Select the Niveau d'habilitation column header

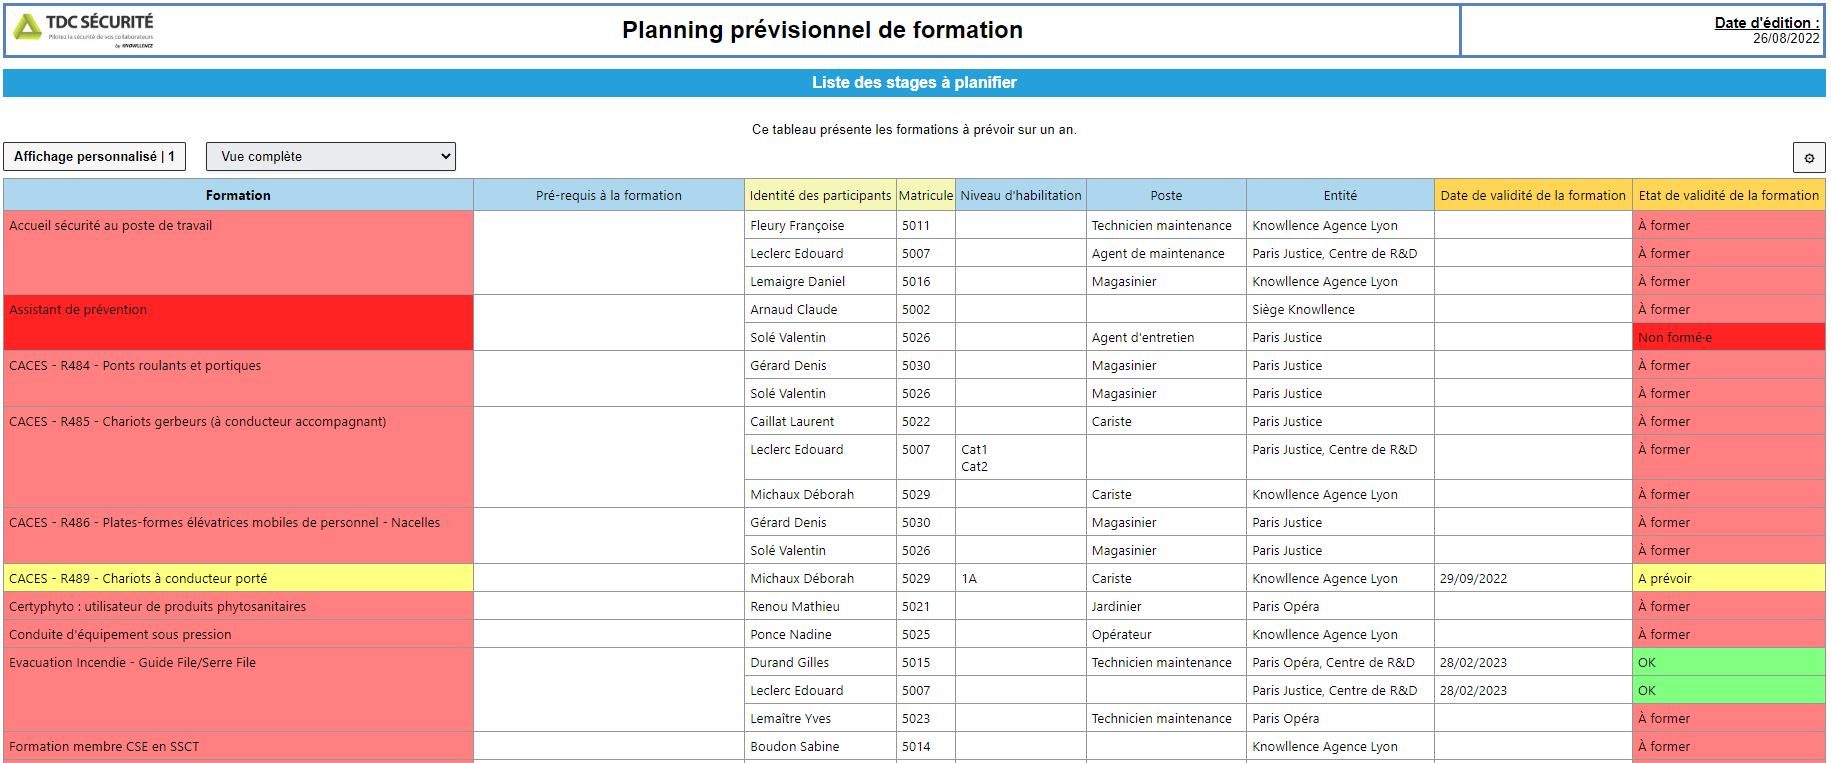pos(1021,195)
